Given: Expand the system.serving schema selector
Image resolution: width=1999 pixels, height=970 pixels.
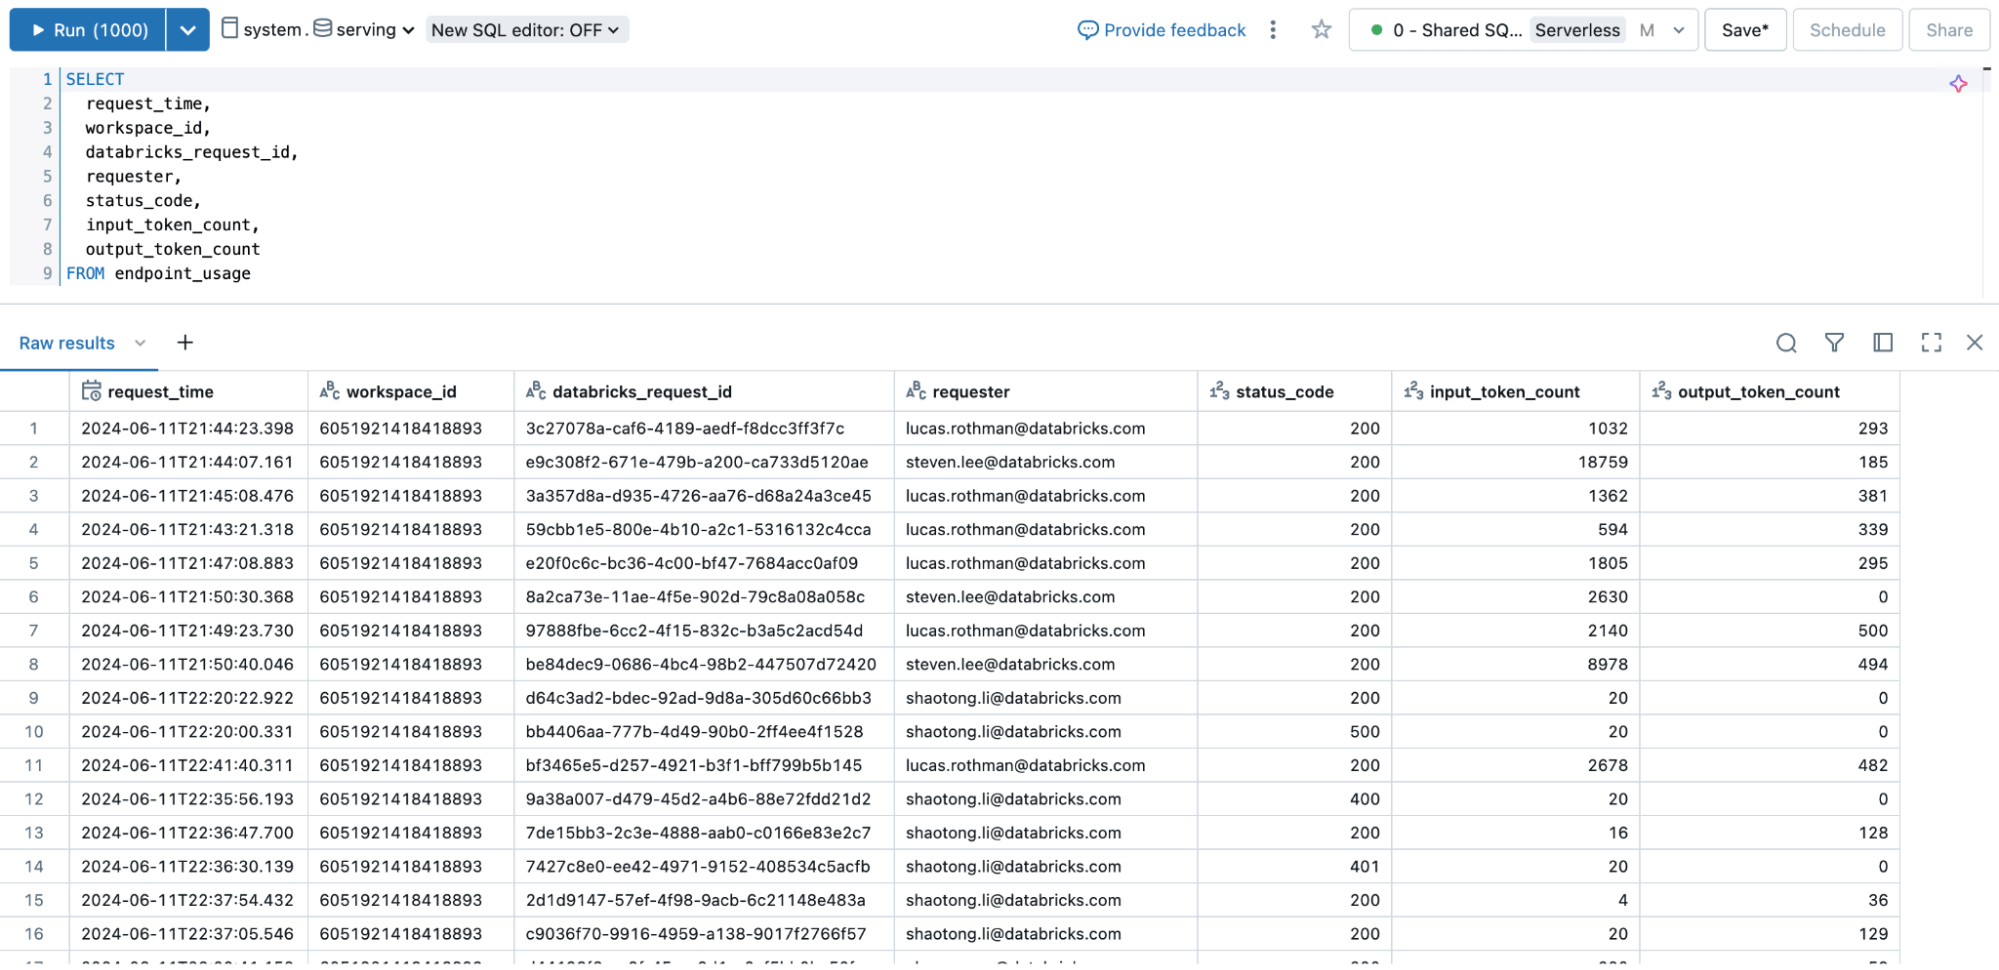Looking at the screenshot, I should (x=318, y=30).
